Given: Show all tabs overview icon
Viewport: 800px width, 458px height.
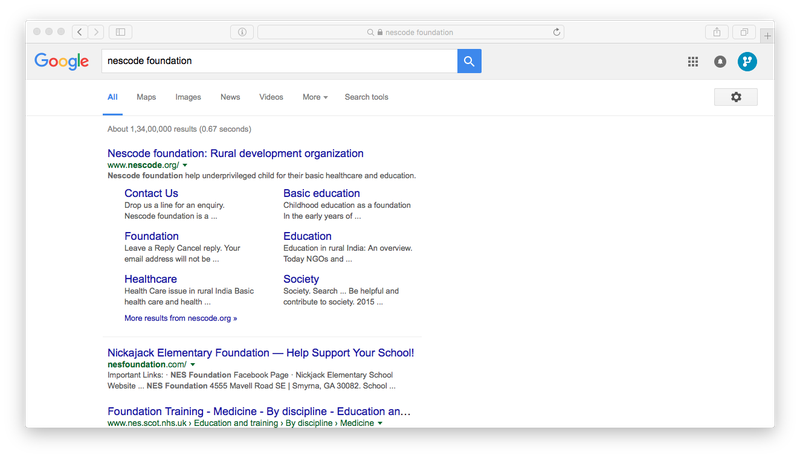Looking at the screenshot, I should (744, 32).
